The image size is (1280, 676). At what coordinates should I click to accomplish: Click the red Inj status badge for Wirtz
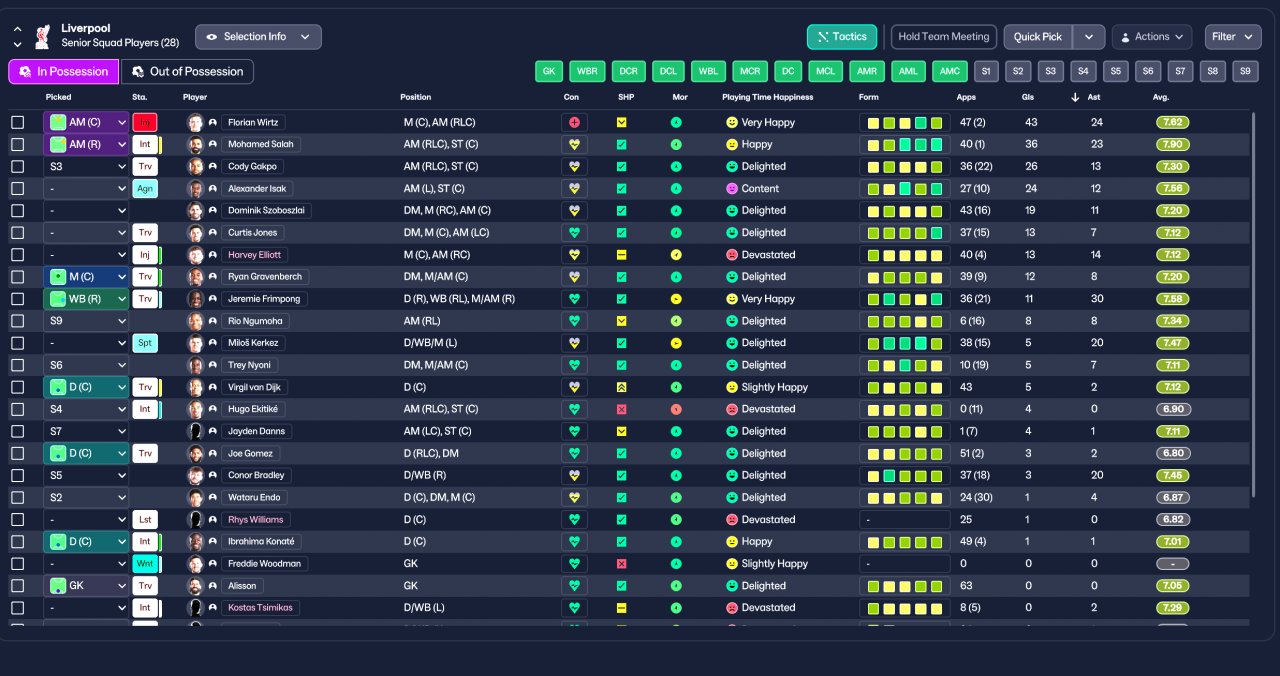145,122
